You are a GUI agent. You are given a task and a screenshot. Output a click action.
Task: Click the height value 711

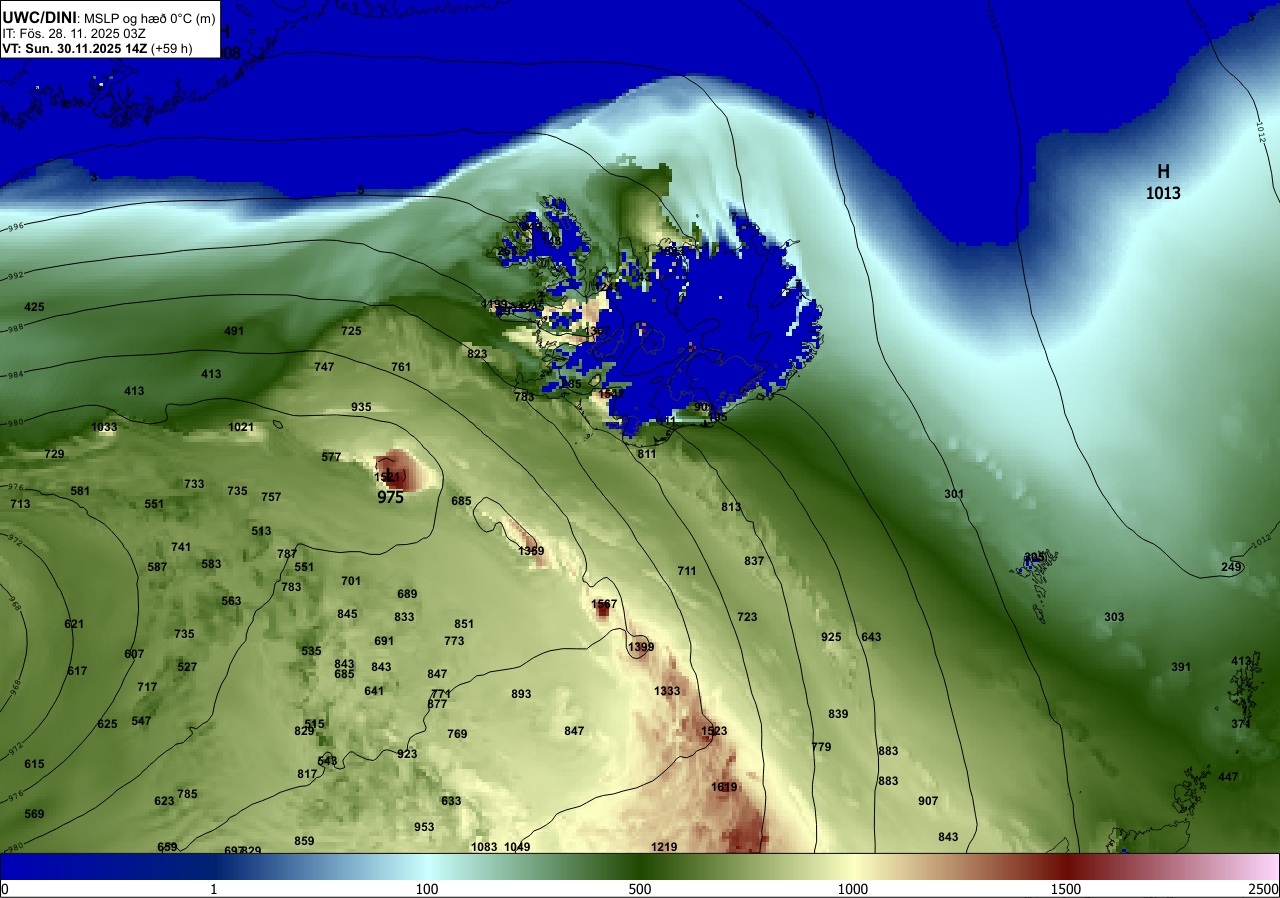pos(687,571)
